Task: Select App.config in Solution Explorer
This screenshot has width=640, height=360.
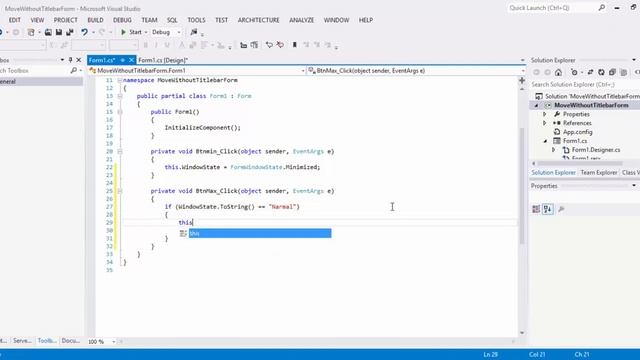Action: pos(578,132)
